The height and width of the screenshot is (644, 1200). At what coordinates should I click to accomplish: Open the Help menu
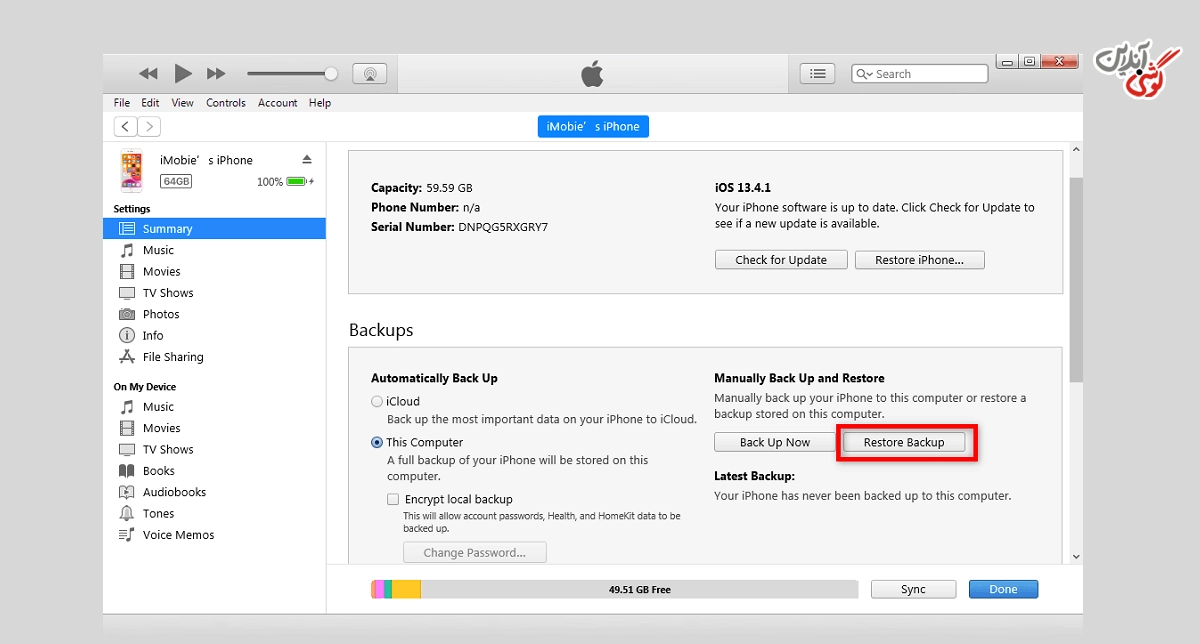(320, 103)
